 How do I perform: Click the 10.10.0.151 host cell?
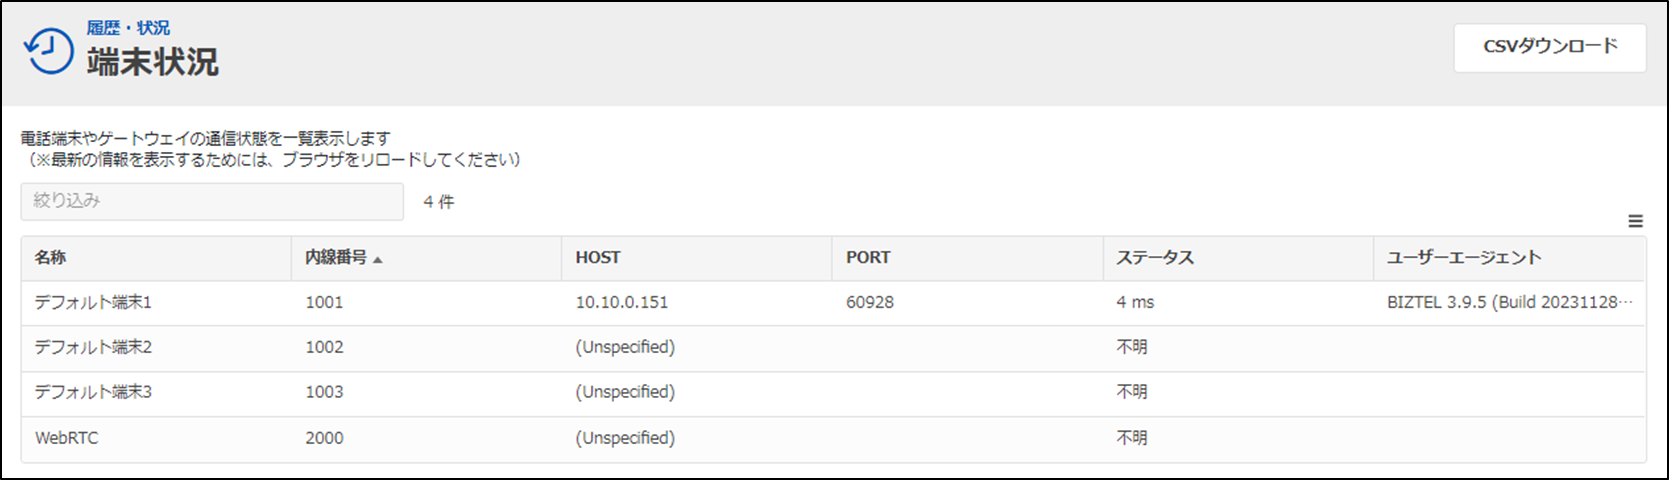(622, 303)
